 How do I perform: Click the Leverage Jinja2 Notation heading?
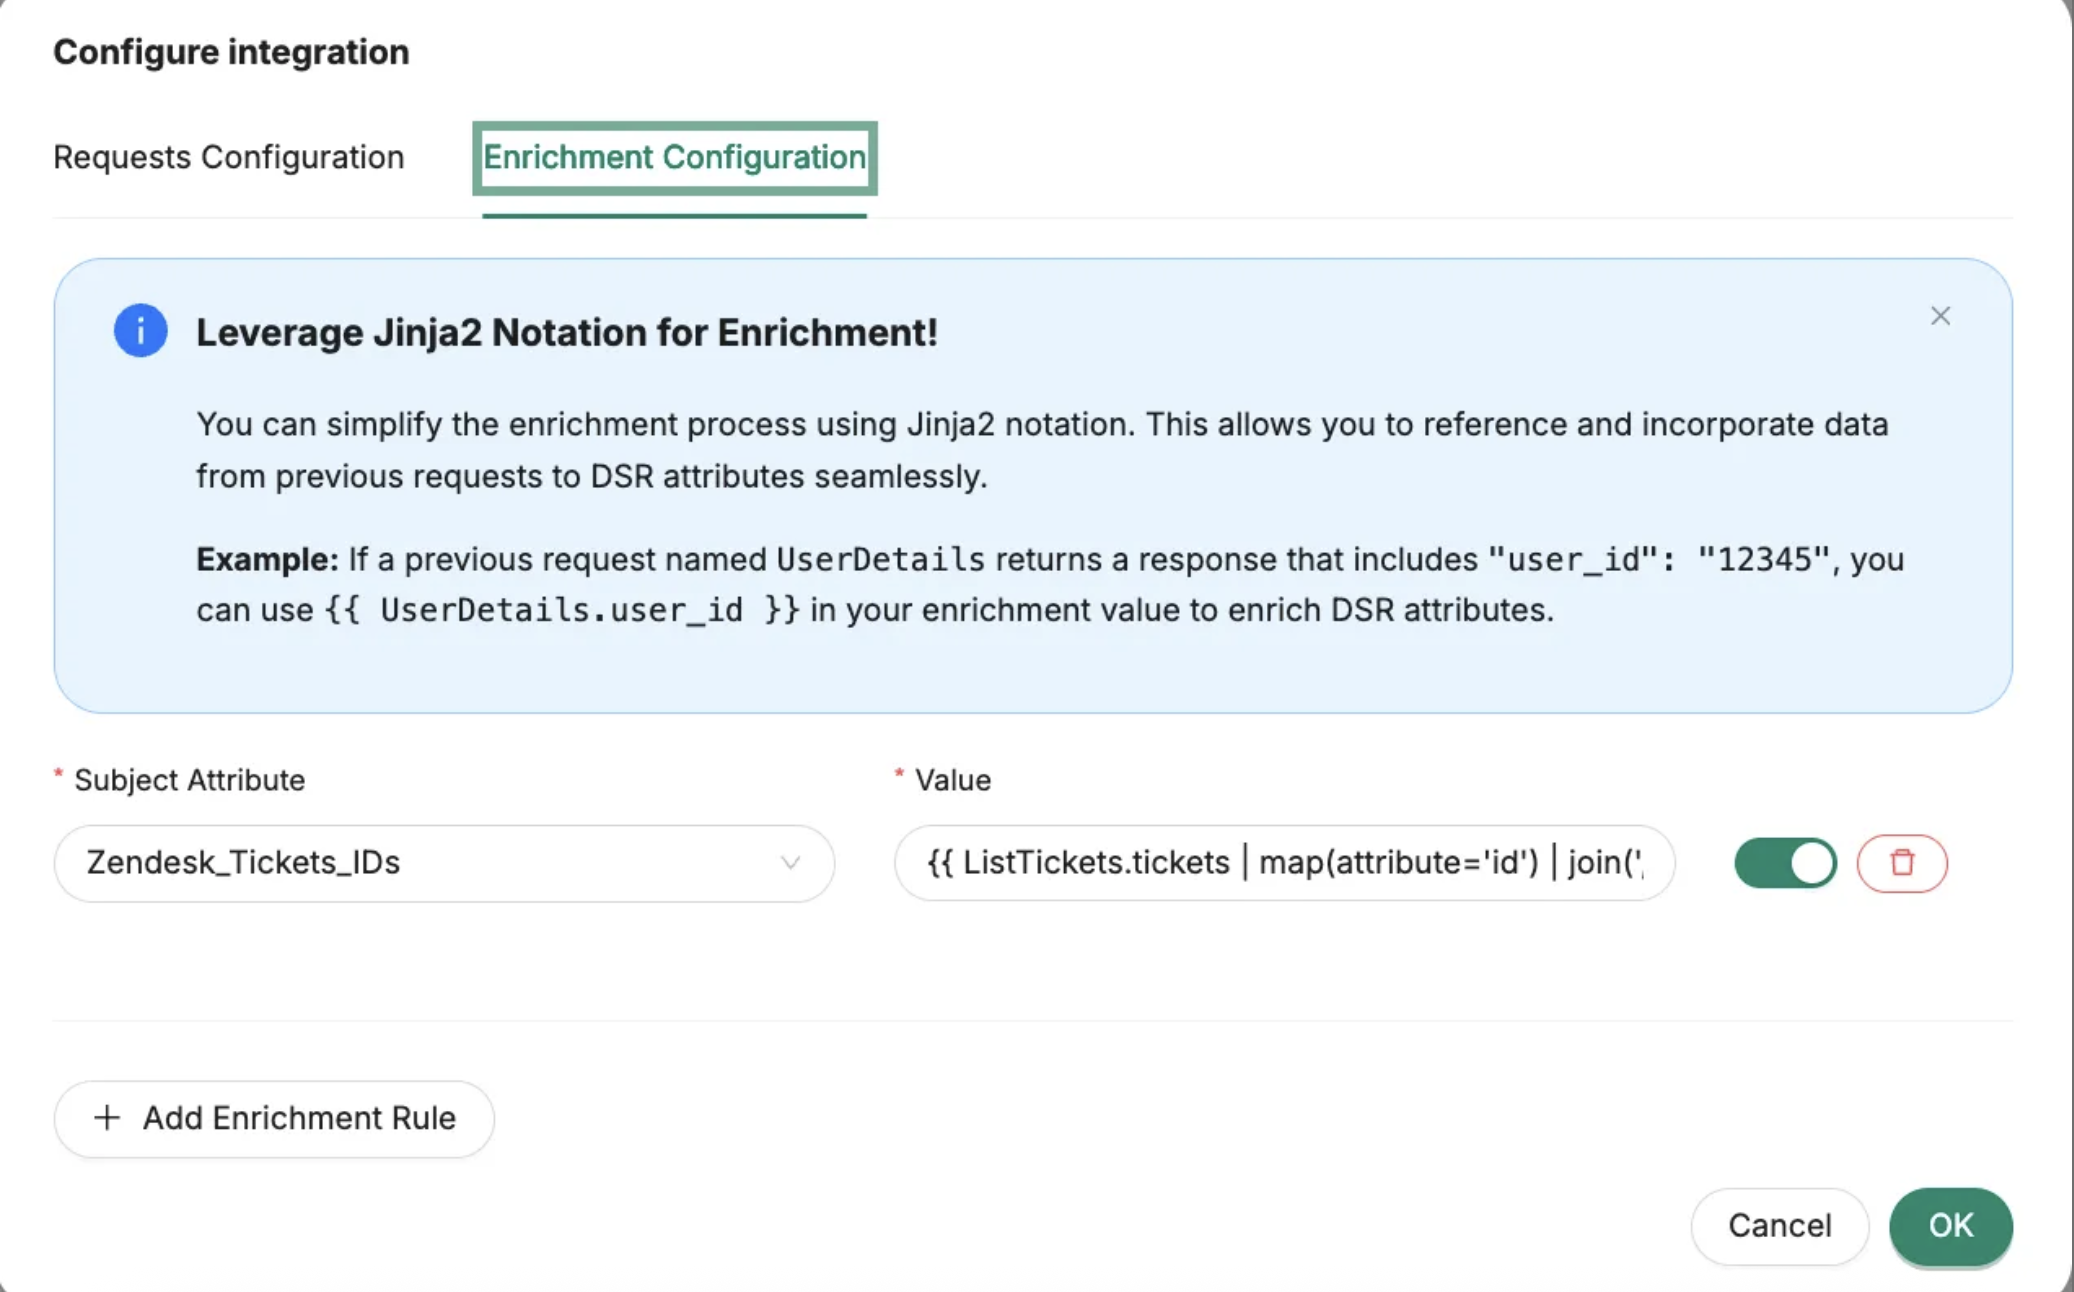(x=566, y=332)
